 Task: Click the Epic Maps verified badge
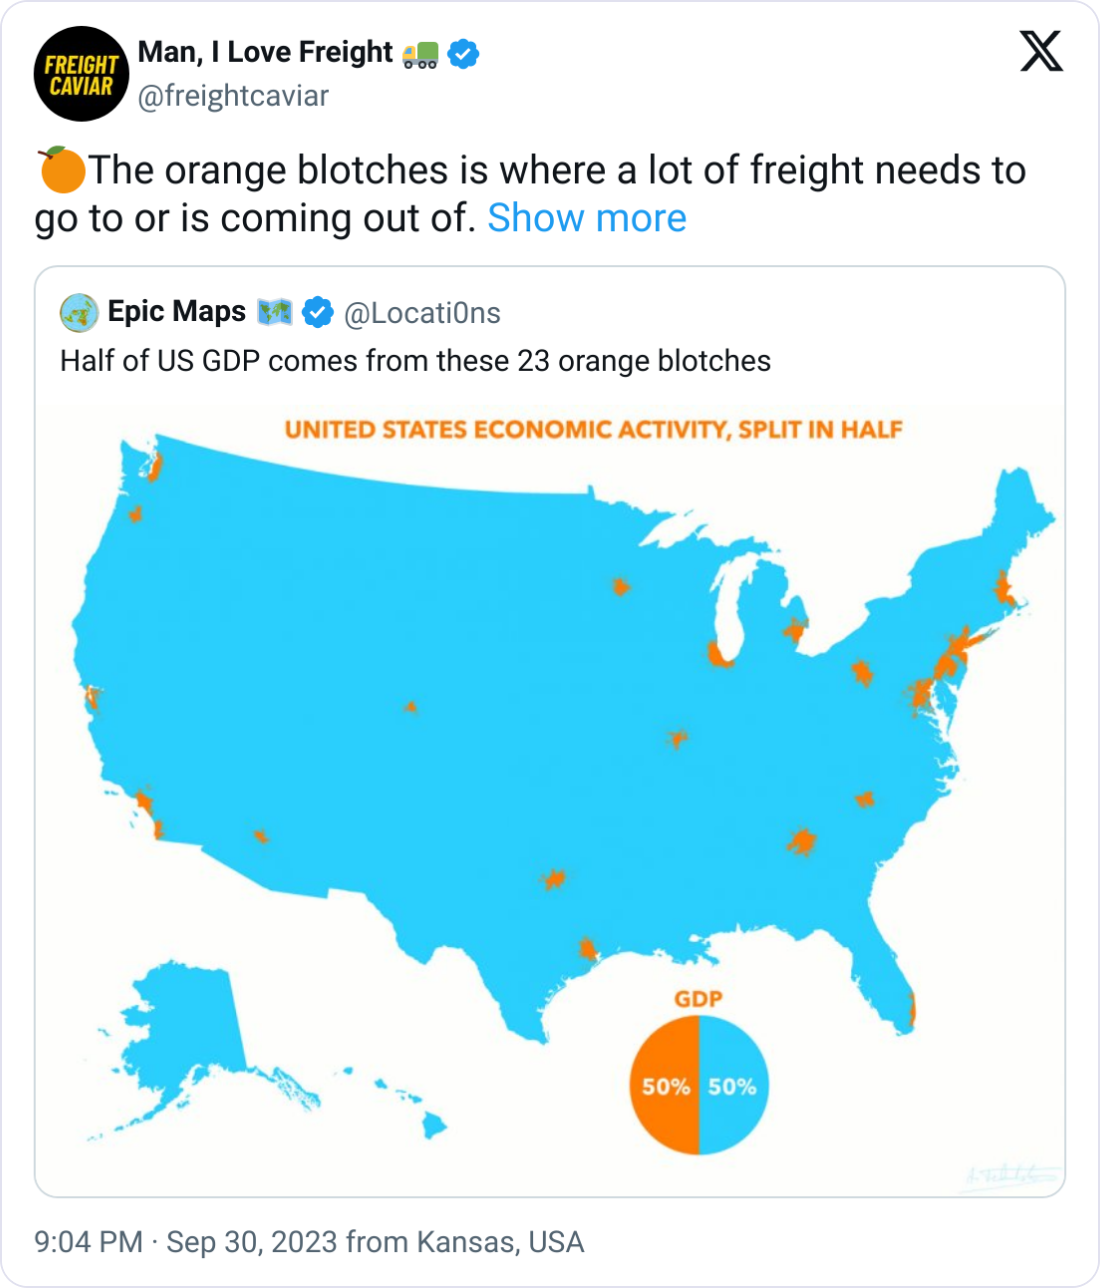318,313
